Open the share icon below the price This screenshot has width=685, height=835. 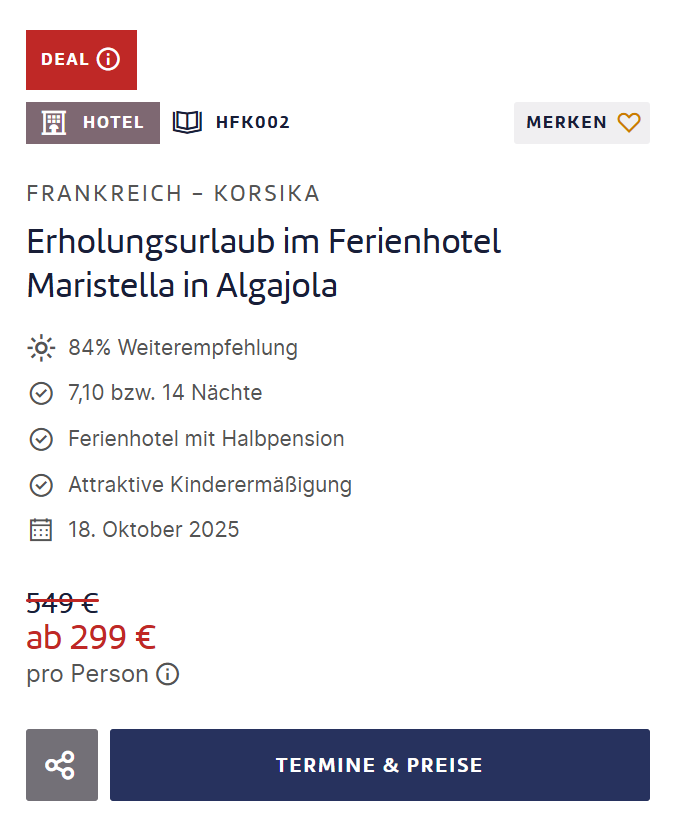61,764
